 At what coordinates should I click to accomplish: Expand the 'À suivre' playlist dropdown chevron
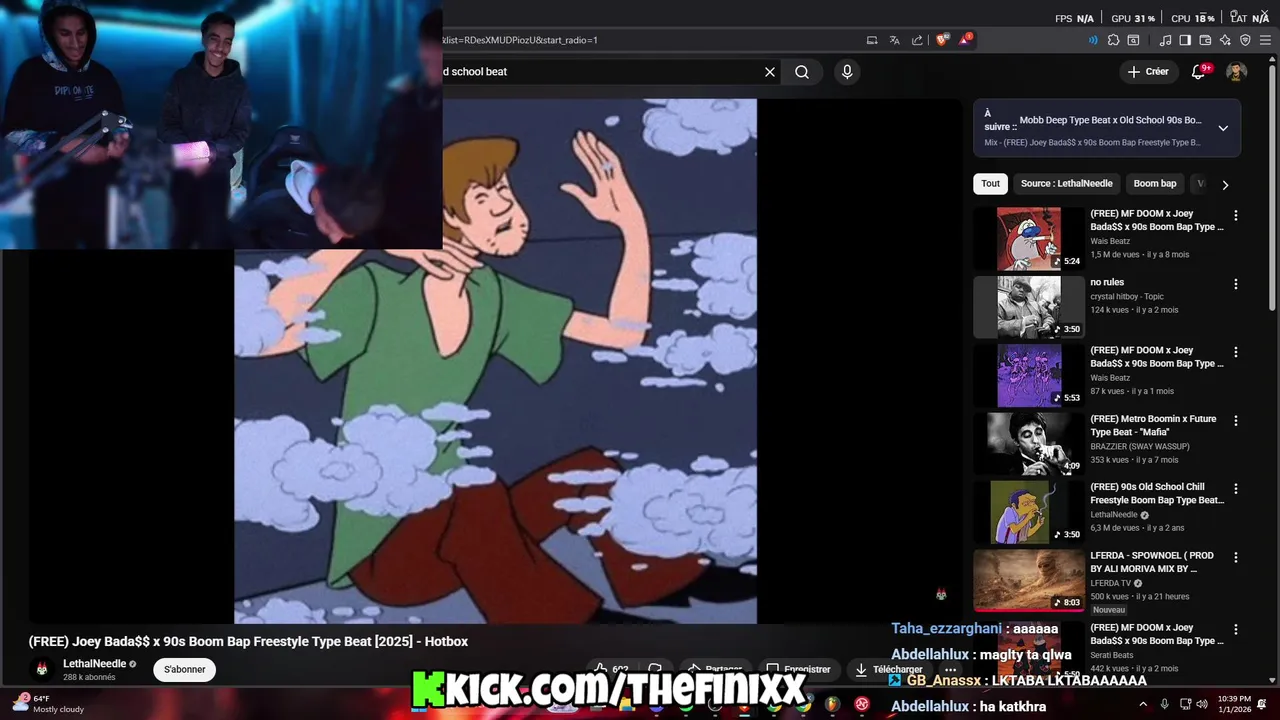(1223, 128)
